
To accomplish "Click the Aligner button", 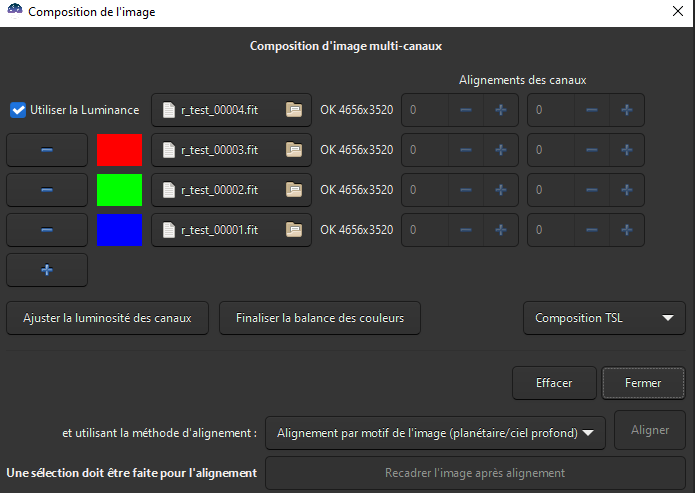I will [650, 430].
